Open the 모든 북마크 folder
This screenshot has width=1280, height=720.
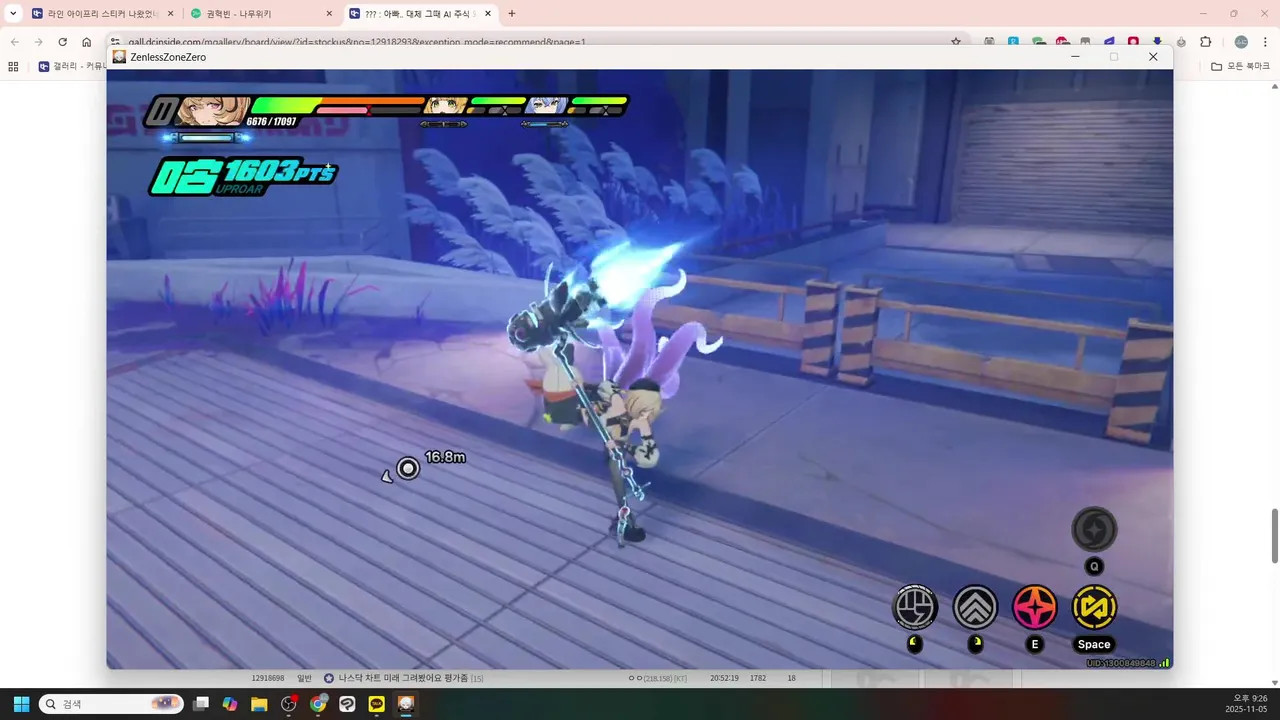(1239, 66)
